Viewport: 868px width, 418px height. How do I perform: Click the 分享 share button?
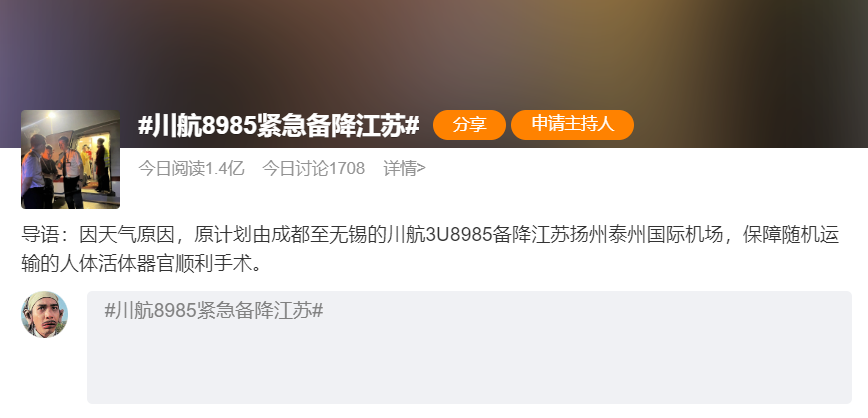click(x=469, y=125)
